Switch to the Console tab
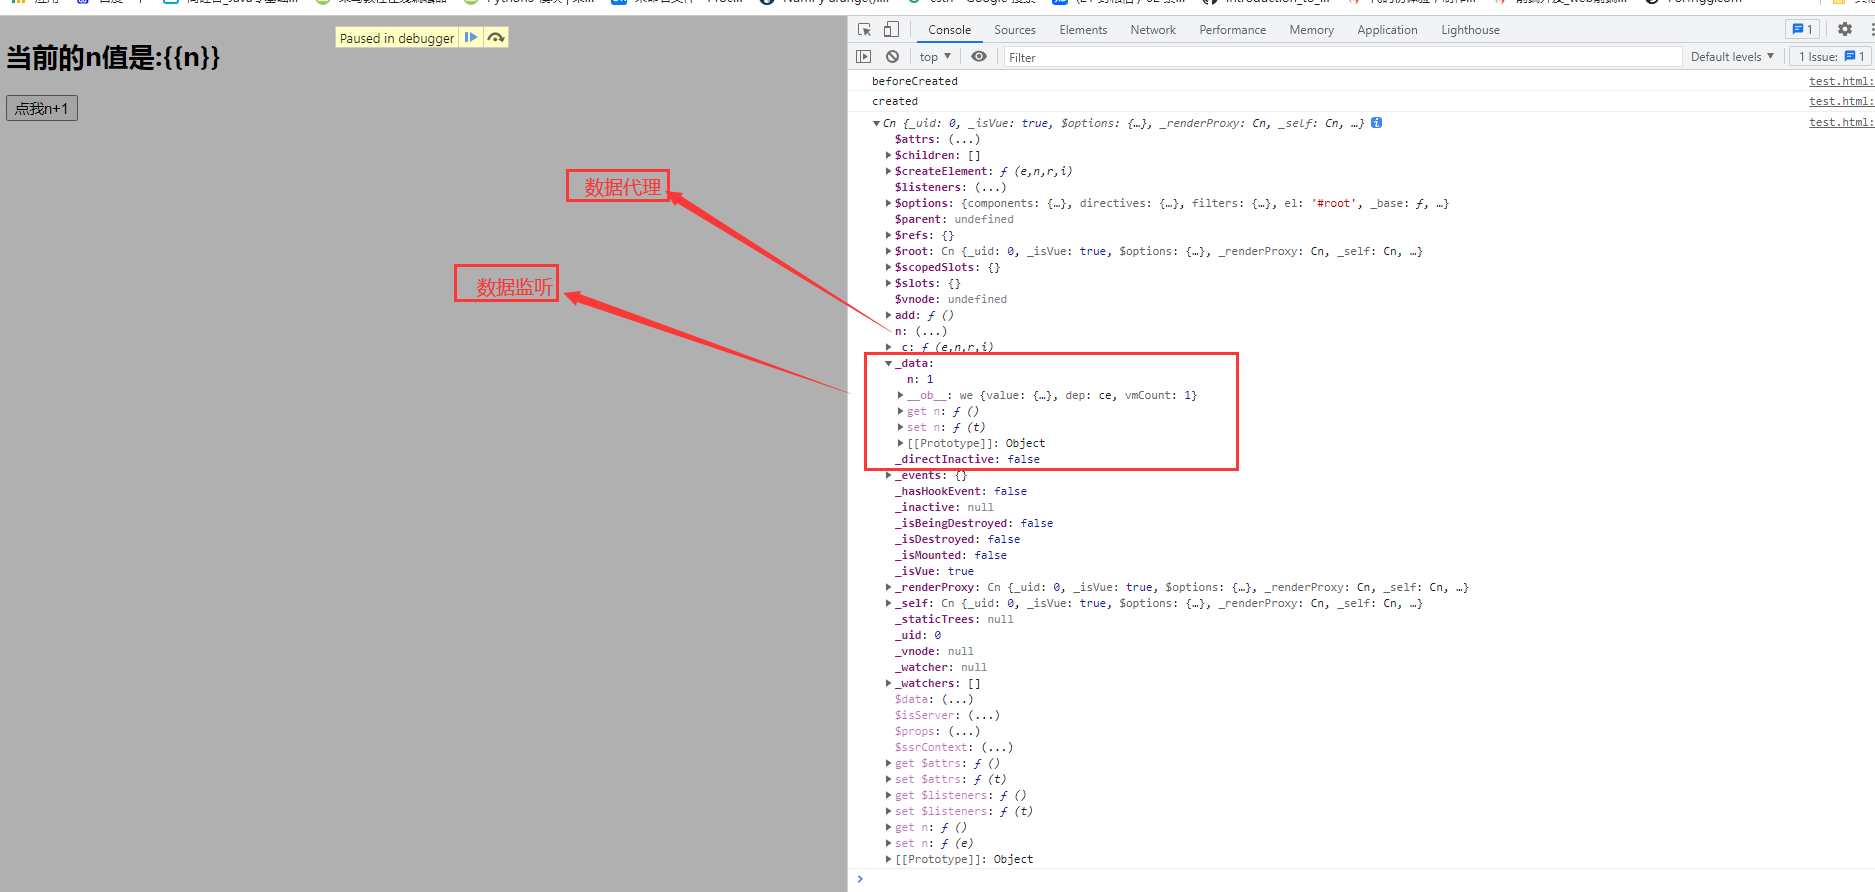The image size is (1875, 892). tap(949, 30)
